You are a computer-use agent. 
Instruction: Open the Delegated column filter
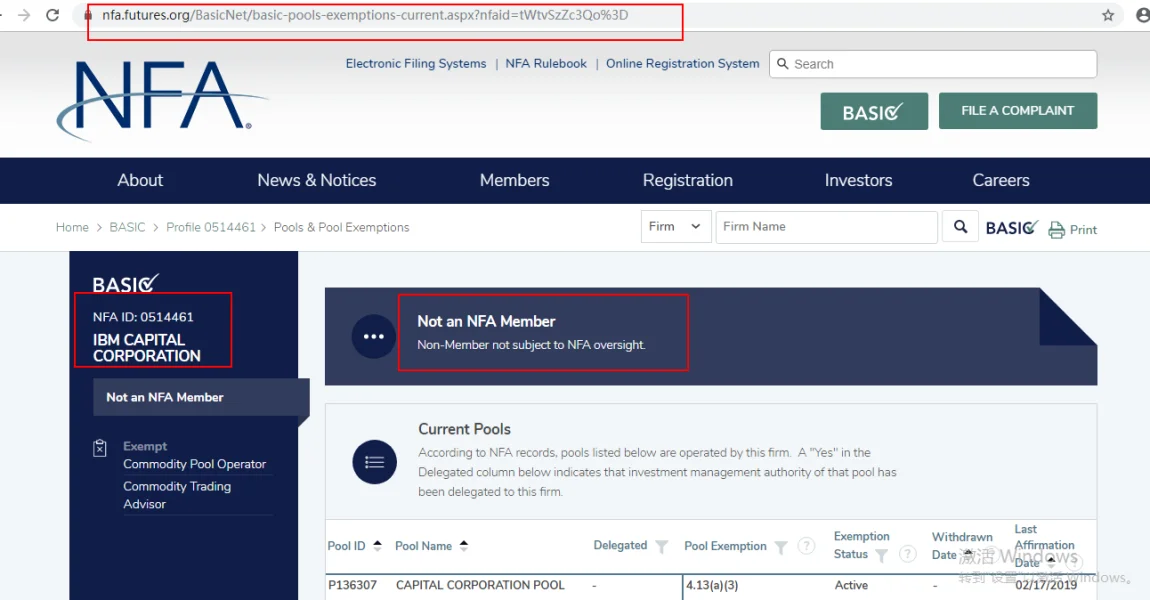point(661,546)
